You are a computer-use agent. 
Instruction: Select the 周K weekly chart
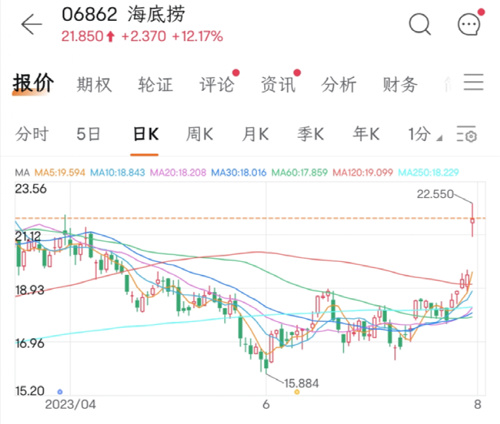(199, 134)
